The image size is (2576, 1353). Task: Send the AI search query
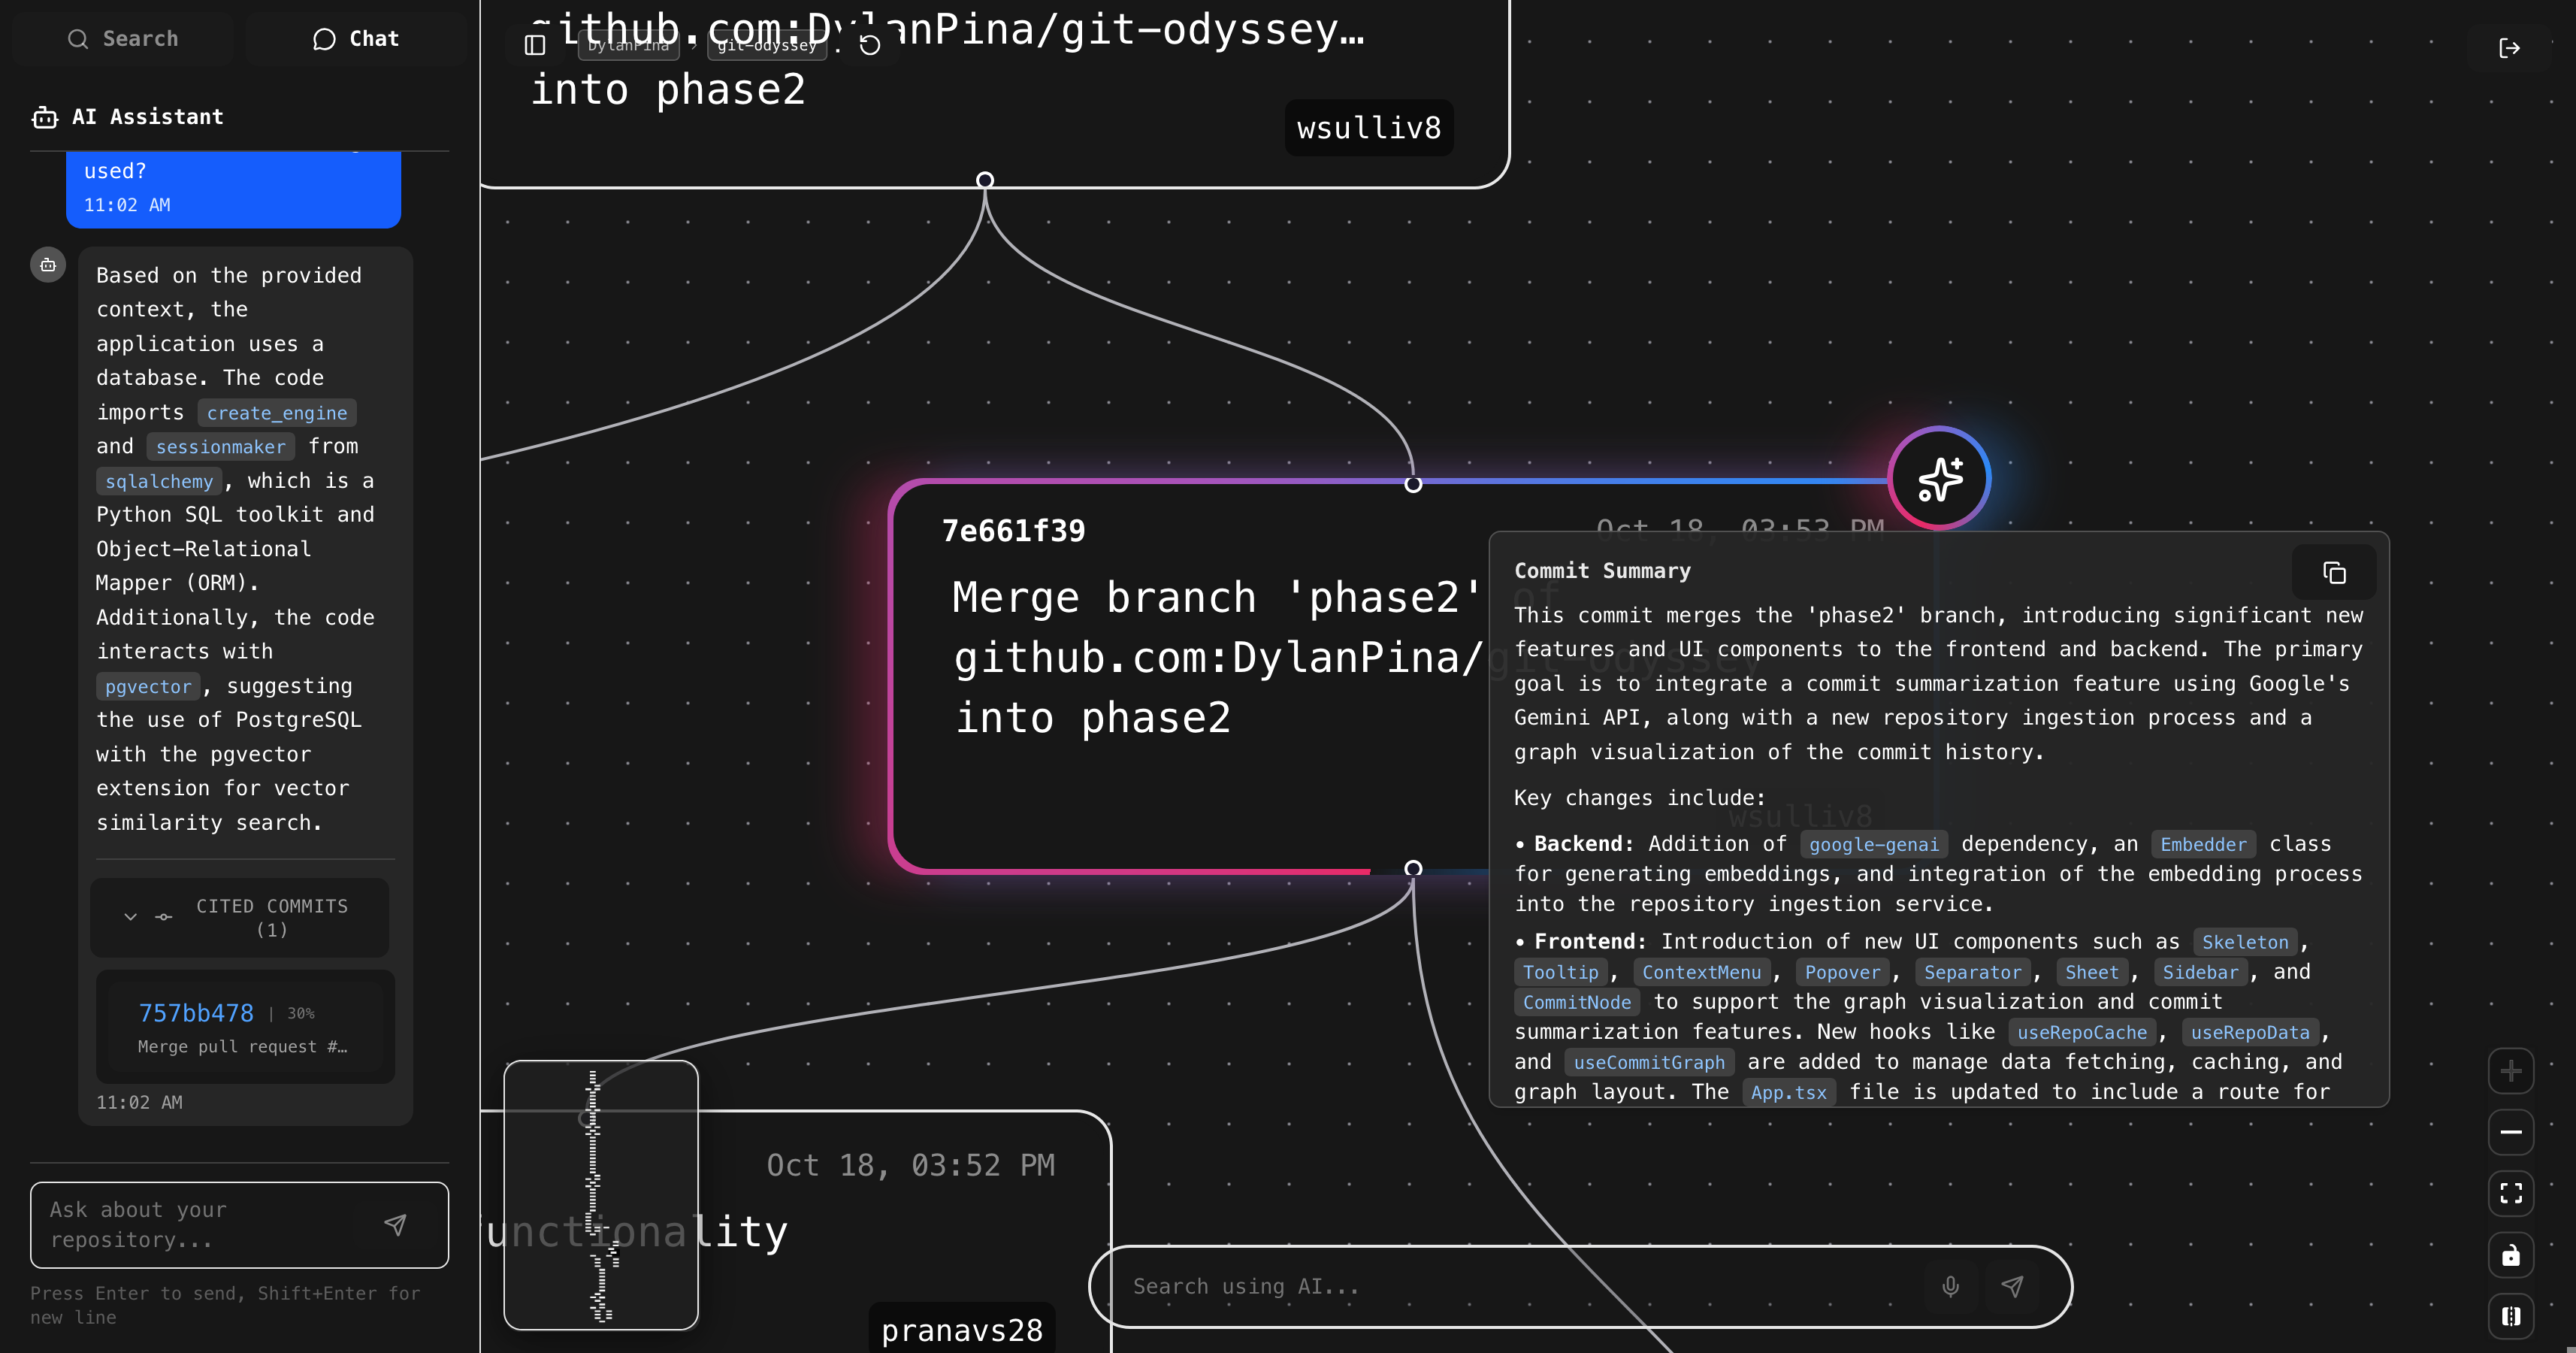[2012, 1286]
